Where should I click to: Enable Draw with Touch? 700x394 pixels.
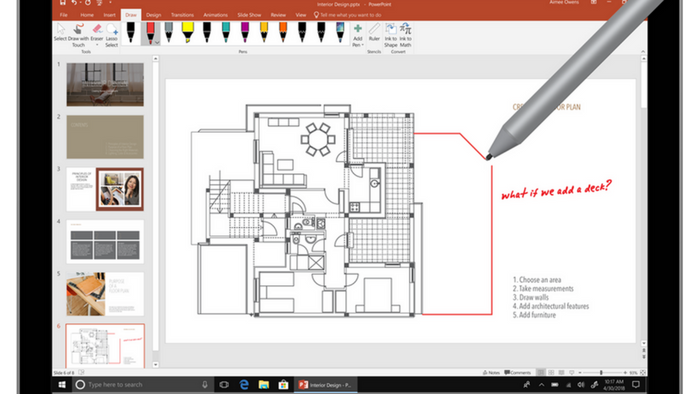click(78, 35)
